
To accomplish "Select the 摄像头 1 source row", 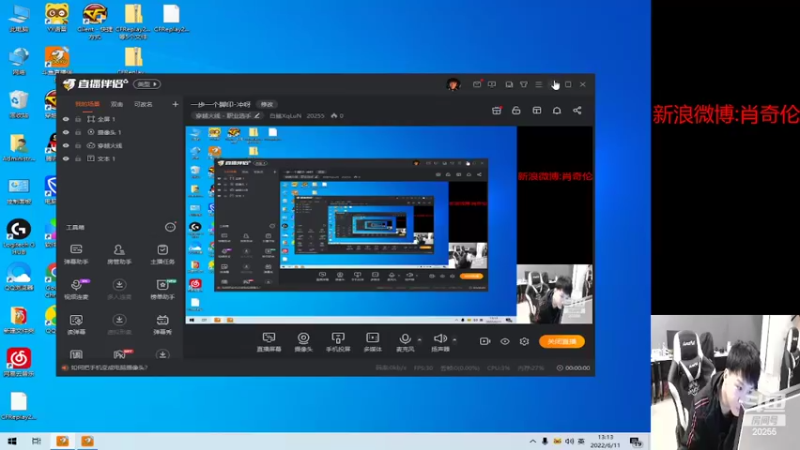I will 120,132.
